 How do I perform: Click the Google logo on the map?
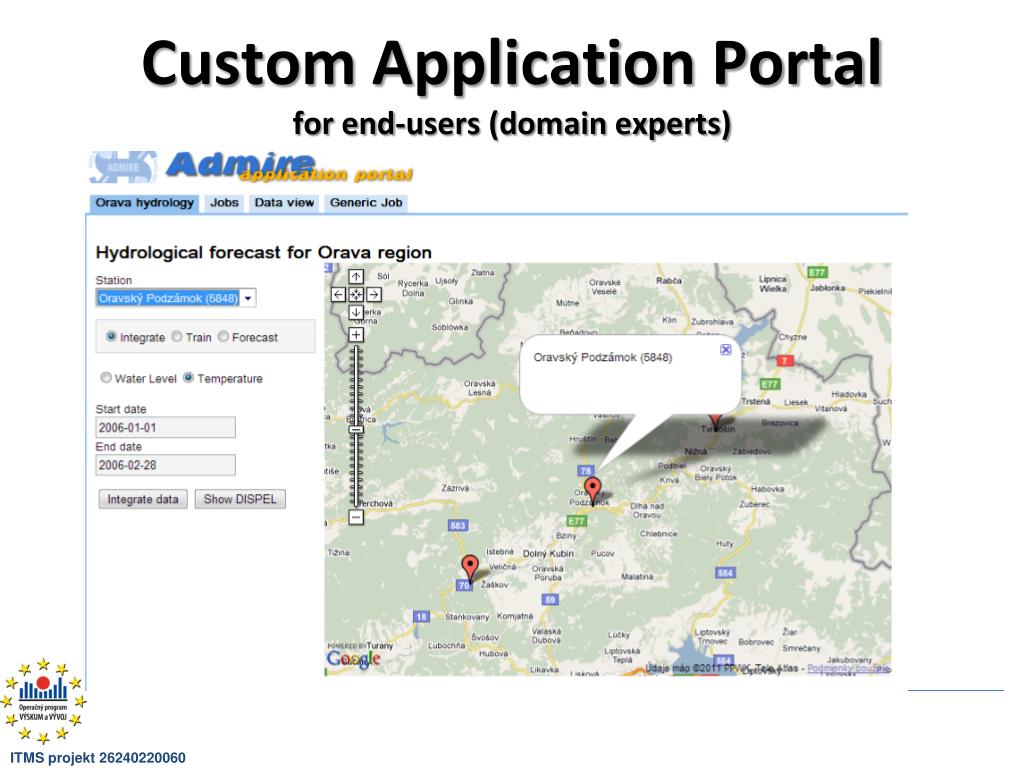coord(353,659)
